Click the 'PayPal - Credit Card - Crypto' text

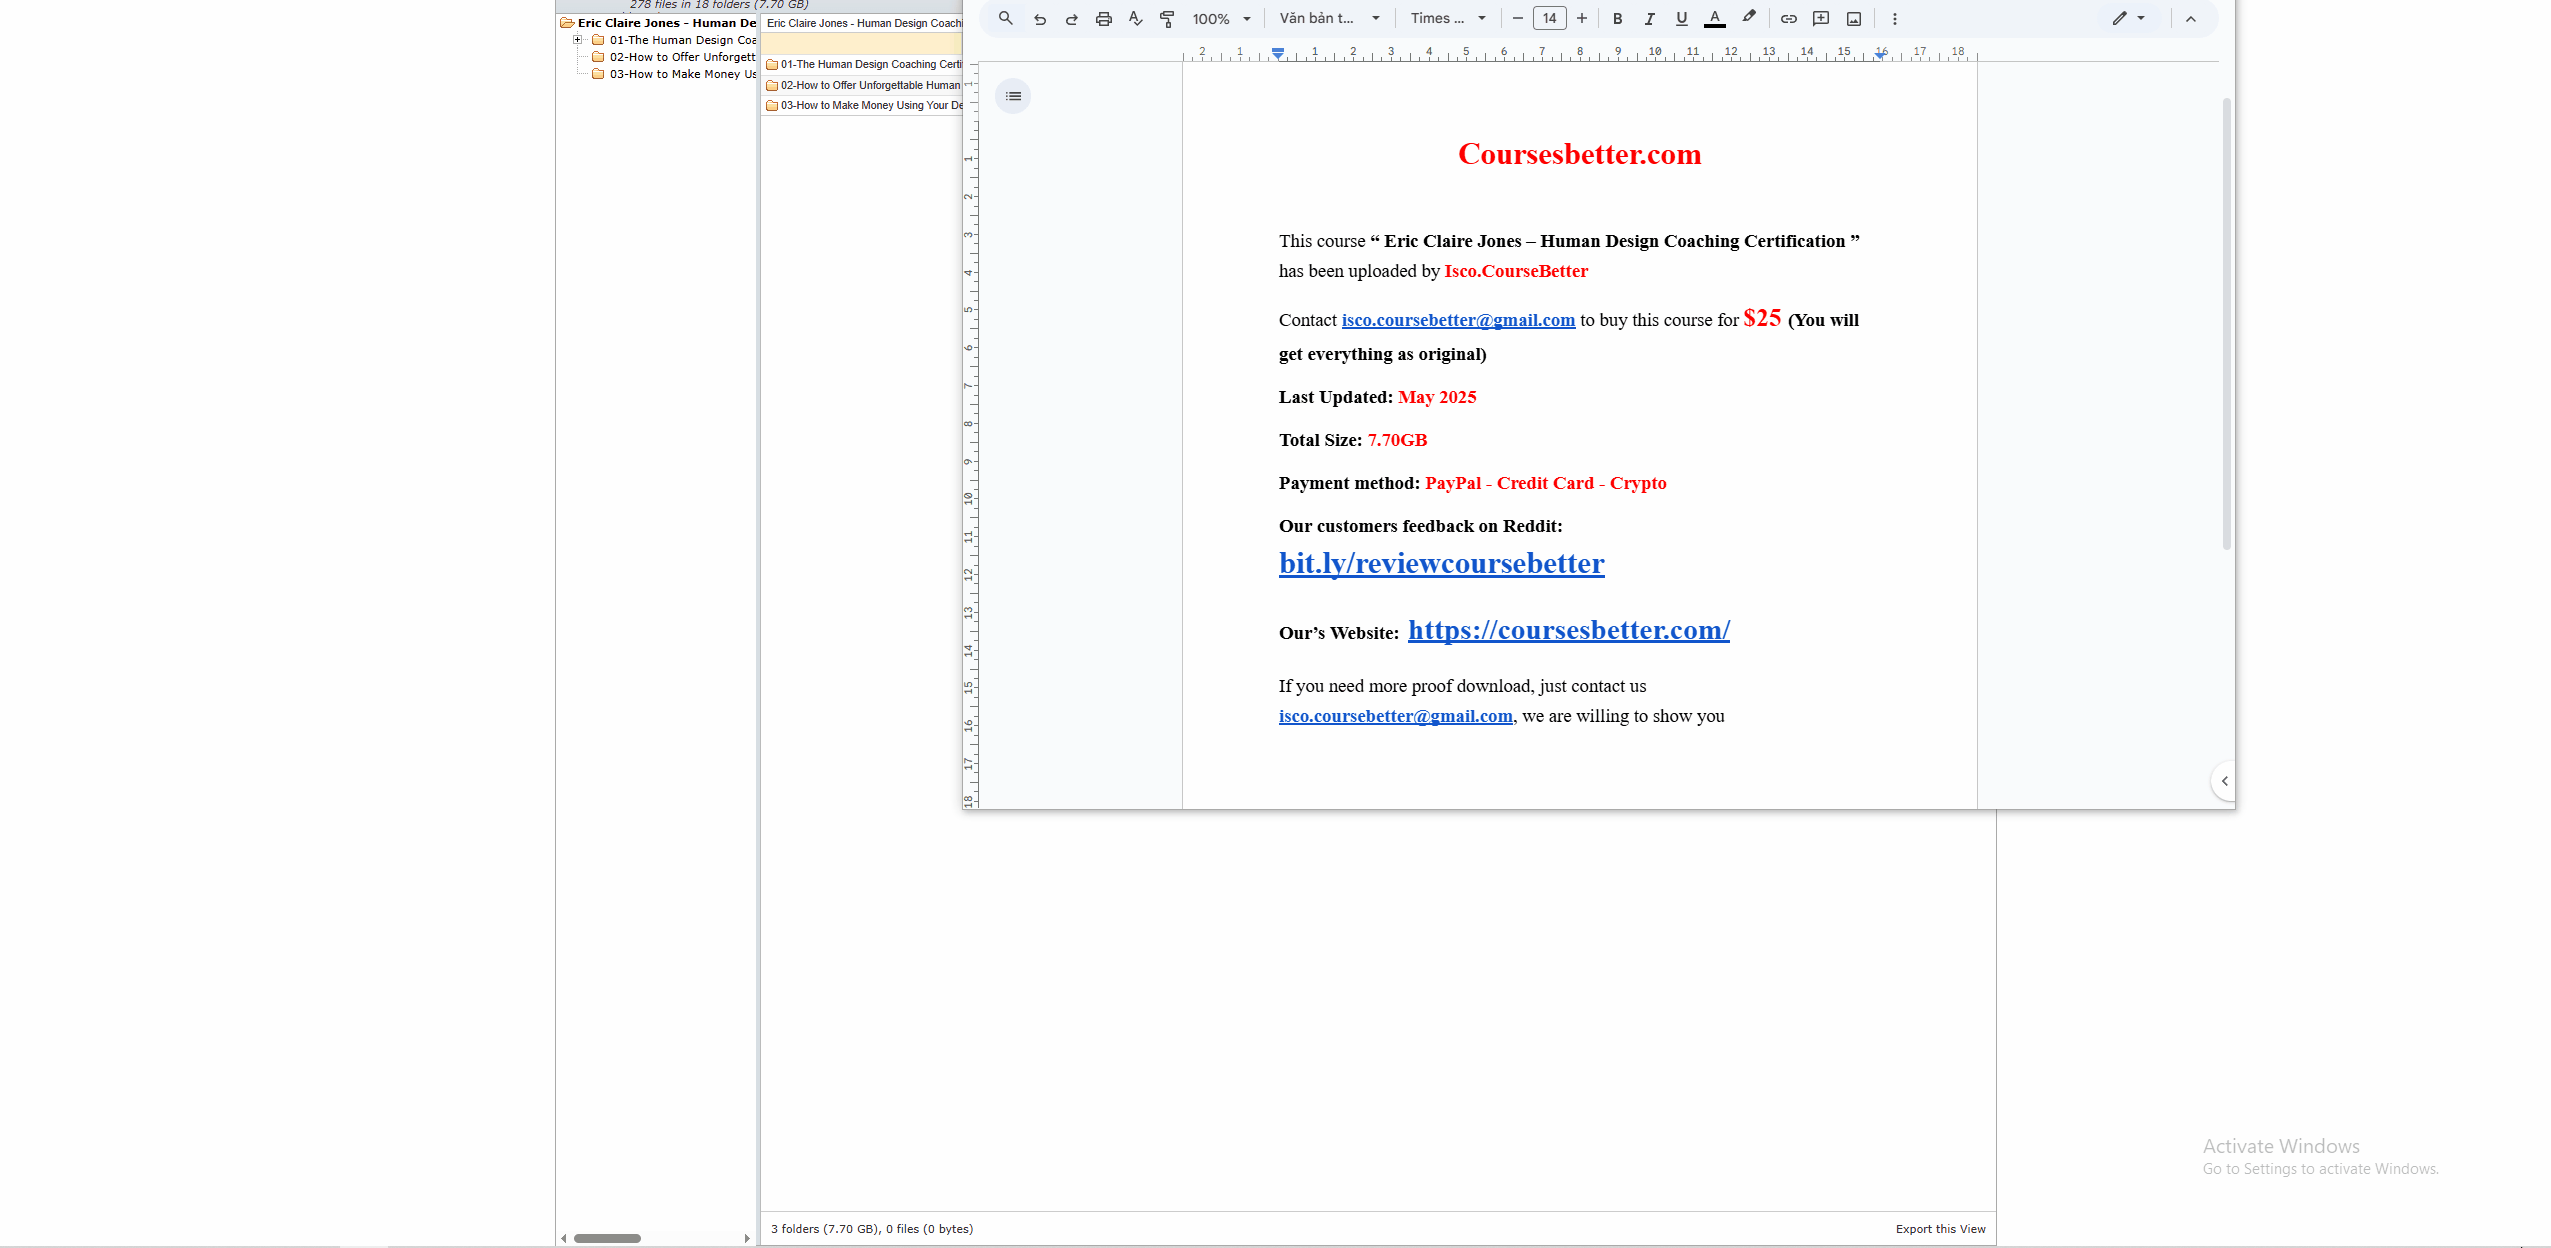click(x=1545, y=483)
